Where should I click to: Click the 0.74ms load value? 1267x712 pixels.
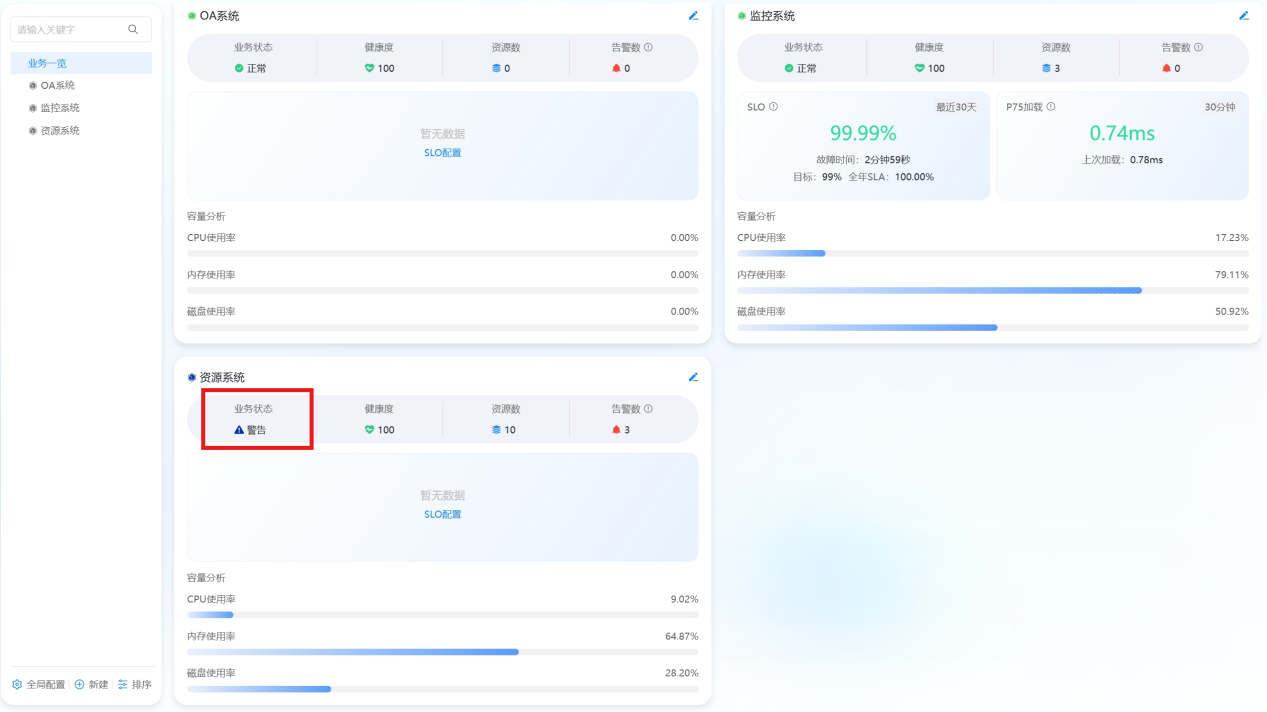click(x=1122, y=133)
